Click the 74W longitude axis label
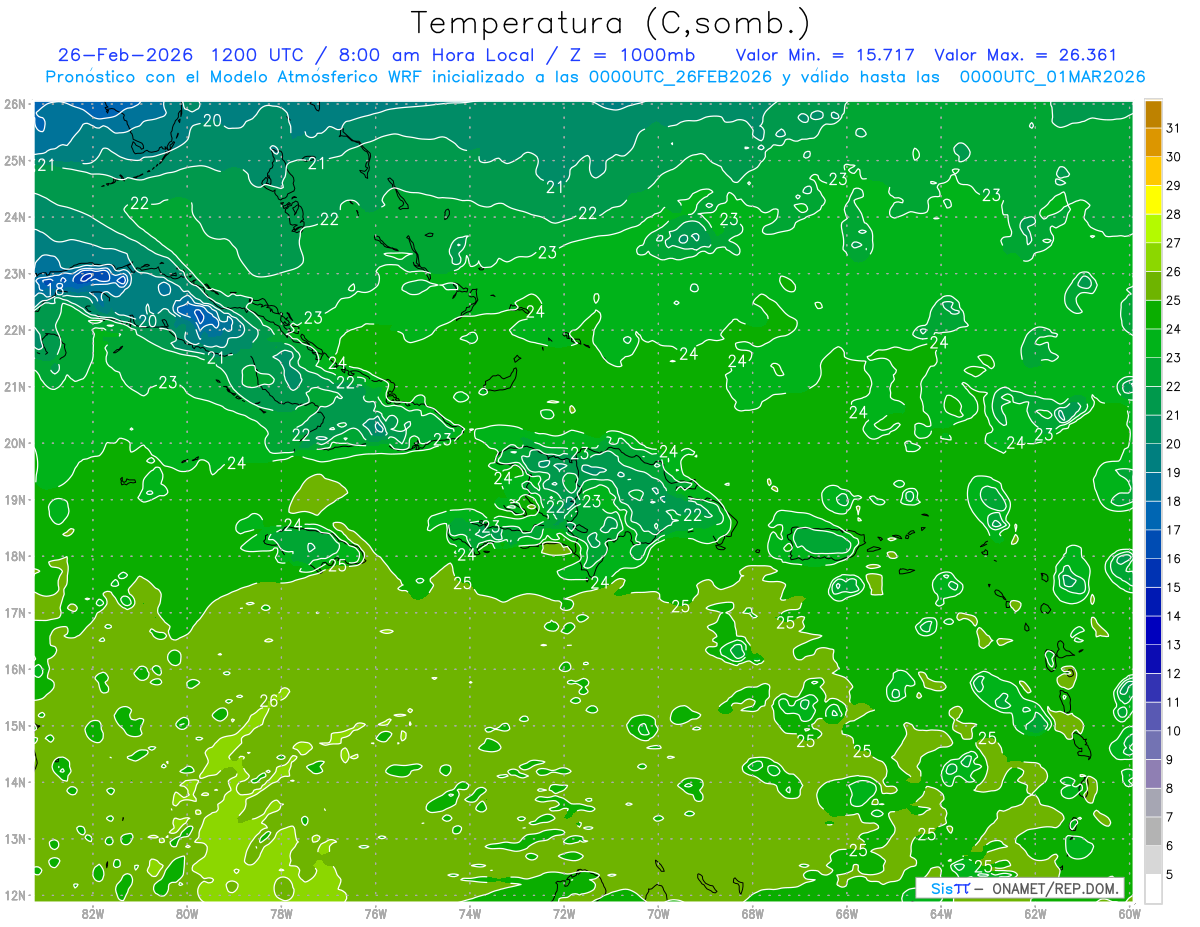 470,913
